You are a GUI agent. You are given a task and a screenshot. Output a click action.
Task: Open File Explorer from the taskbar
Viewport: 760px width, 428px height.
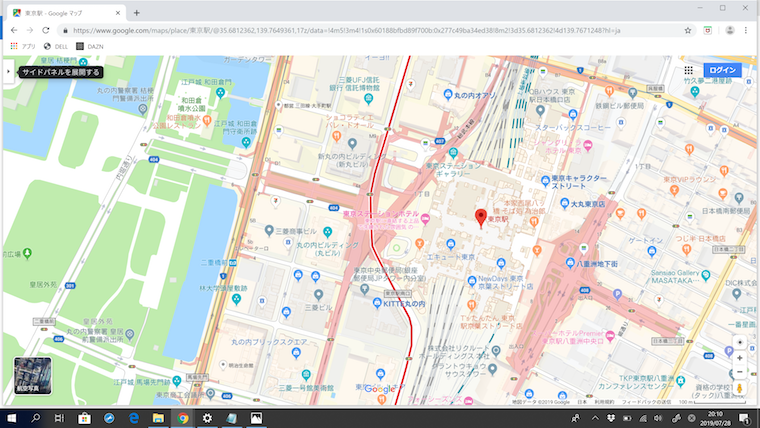pyautogui.click(x=158, y=418)
